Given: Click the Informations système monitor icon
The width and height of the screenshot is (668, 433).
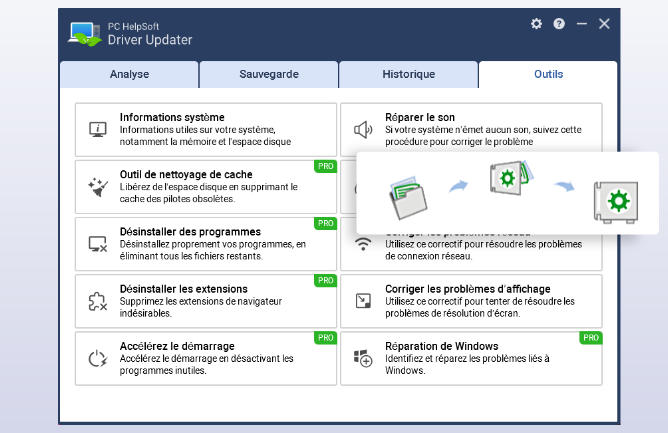Looking at the screenshot, I should click(x=98, y=130).
